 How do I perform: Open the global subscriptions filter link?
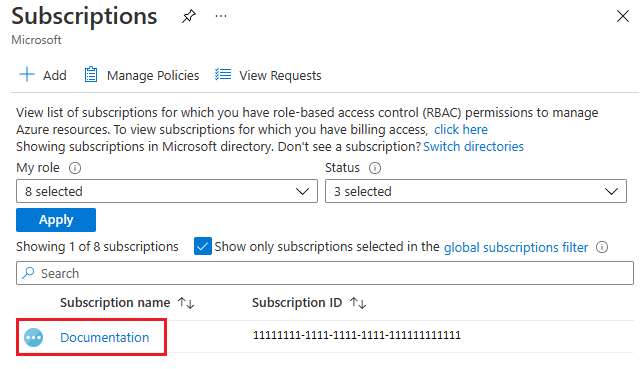click(x=516, y=247)
